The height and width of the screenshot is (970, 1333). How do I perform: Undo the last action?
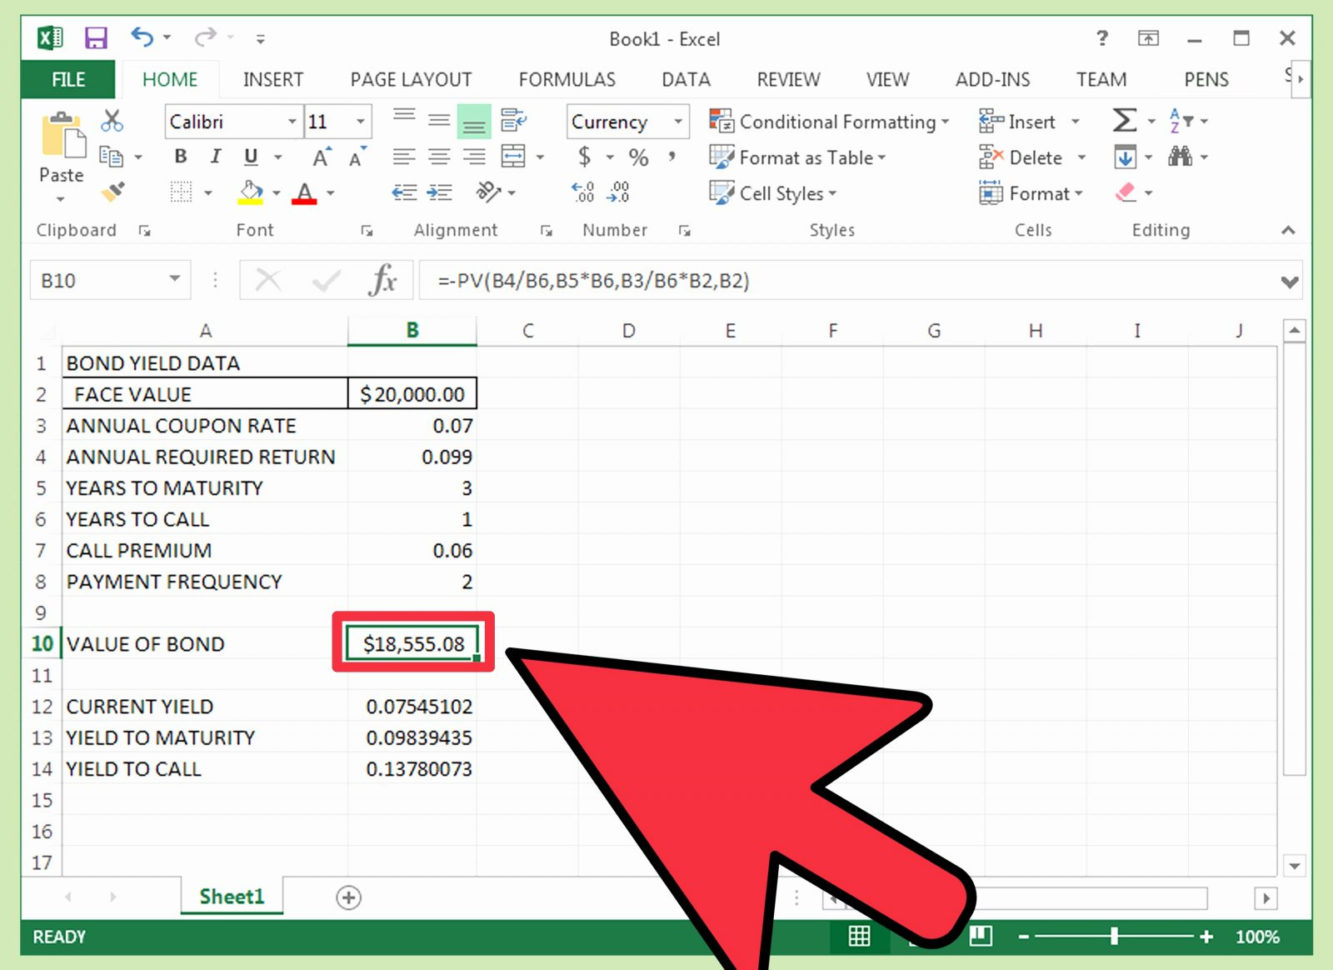tap(141, 38)
